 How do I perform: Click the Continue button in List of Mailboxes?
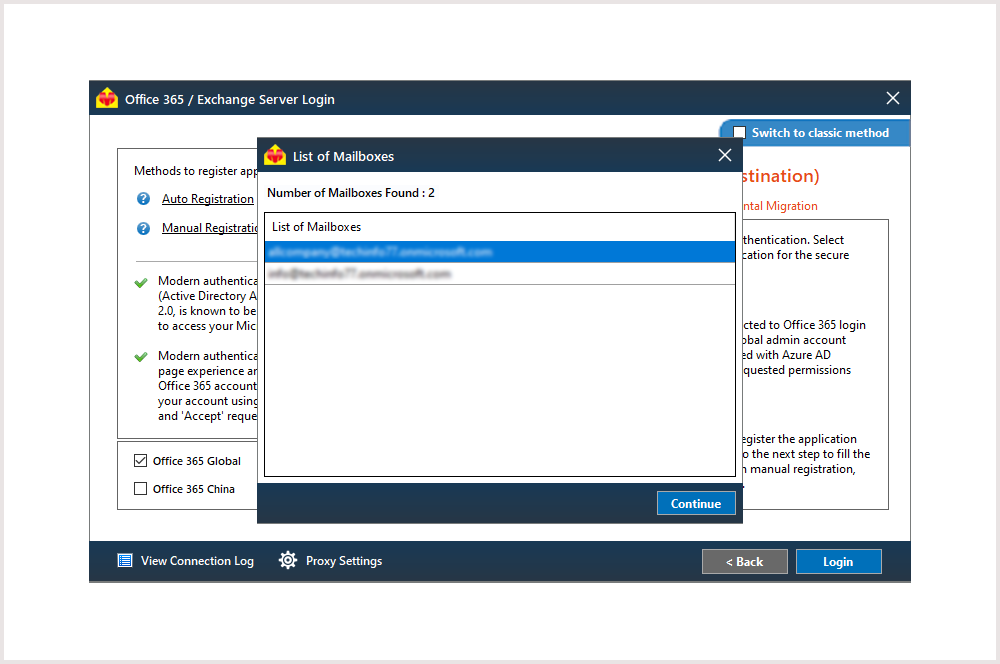696,503
